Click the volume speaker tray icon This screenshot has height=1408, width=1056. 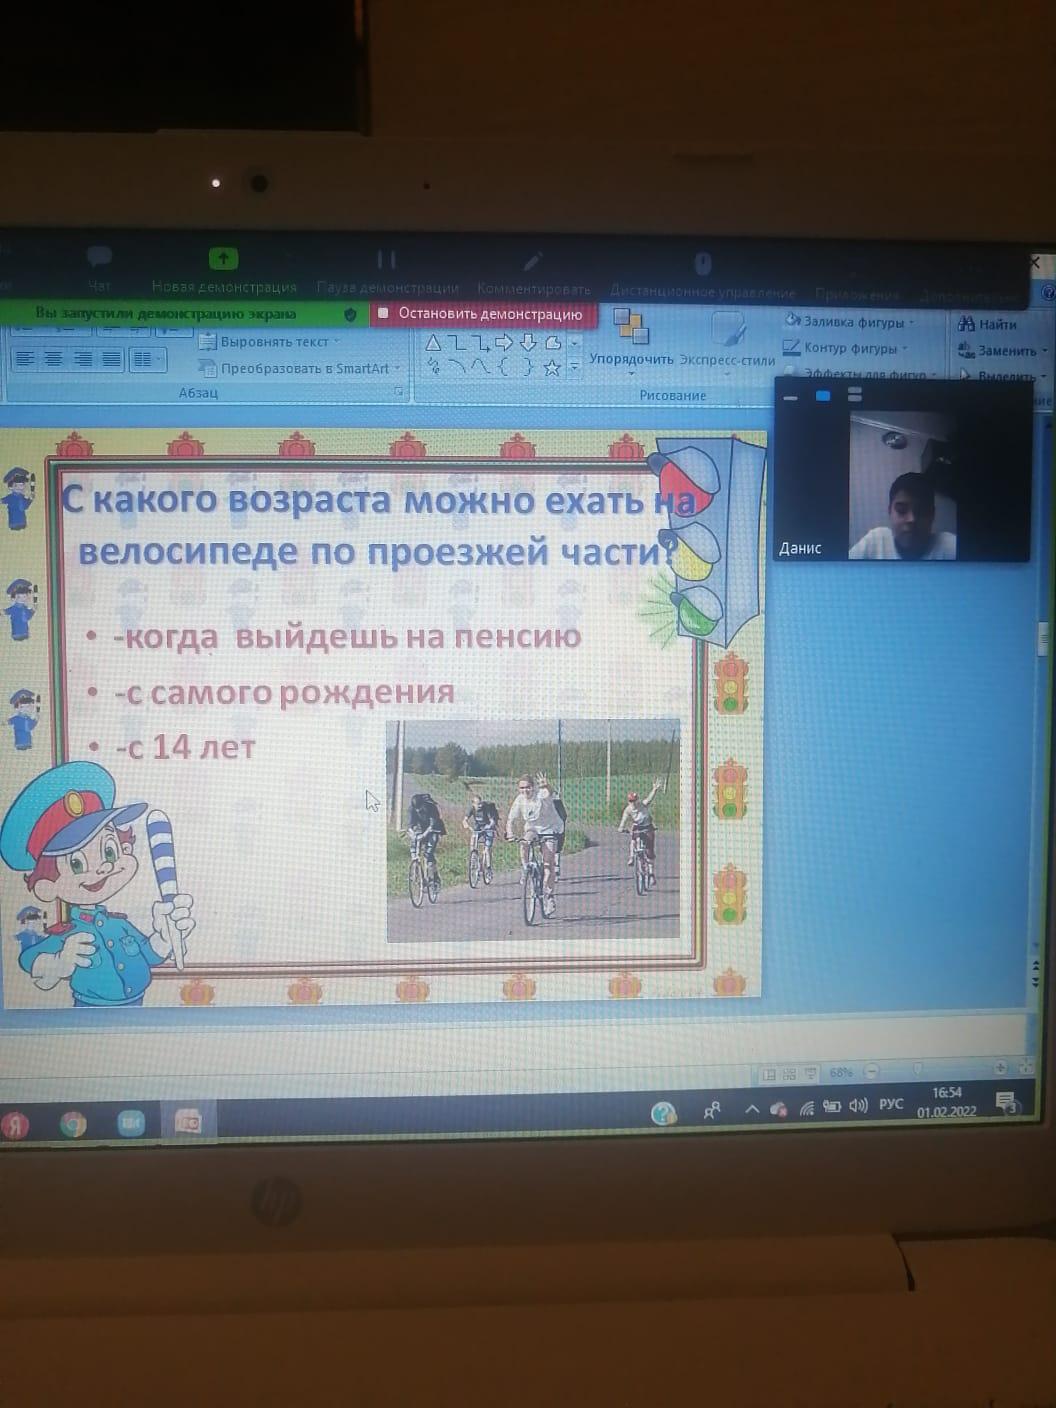tap(858, 1105)
